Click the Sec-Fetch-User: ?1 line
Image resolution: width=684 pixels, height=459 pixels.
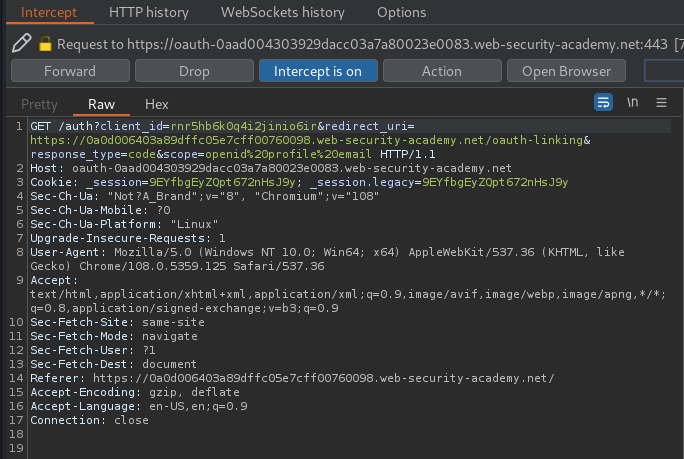coord(92,350)
